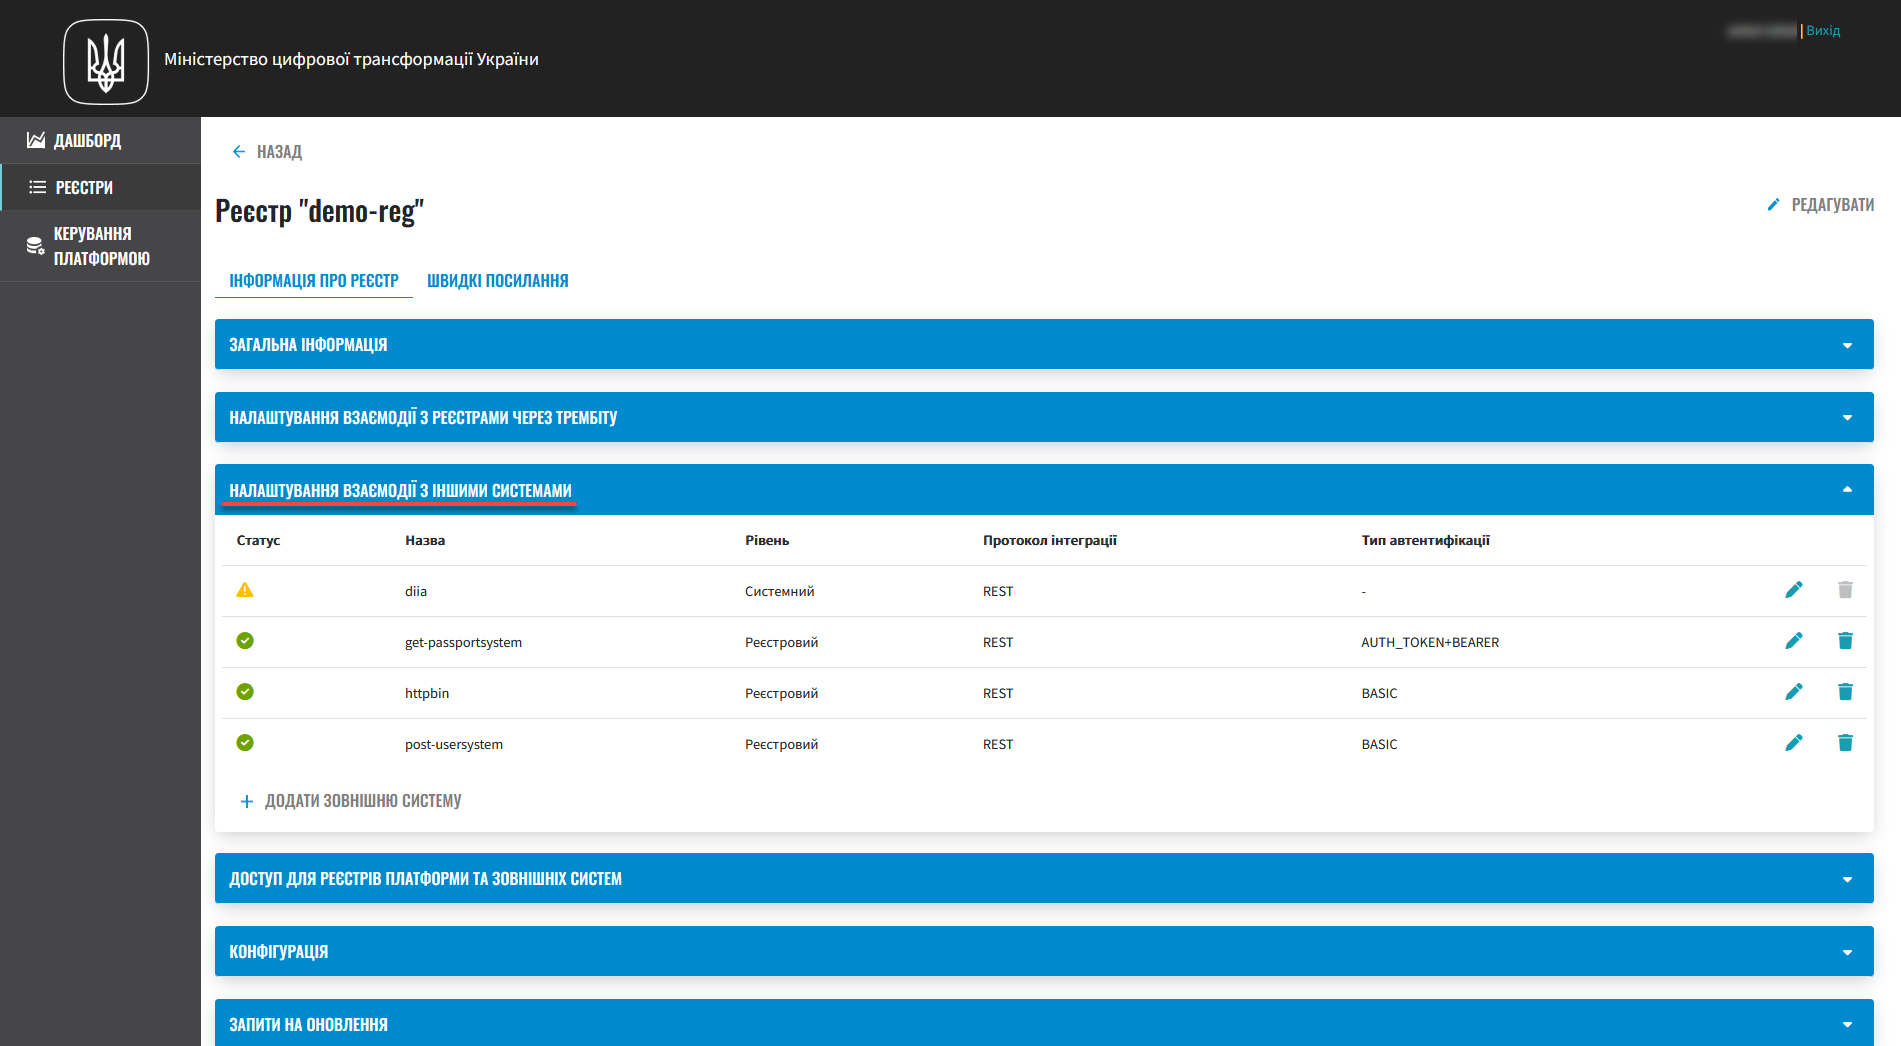The height and width of the screenshot is (1046, 1901).
Task: Click the back arrow icon next to НАЗАД
Action: click(x=239, y=152)
